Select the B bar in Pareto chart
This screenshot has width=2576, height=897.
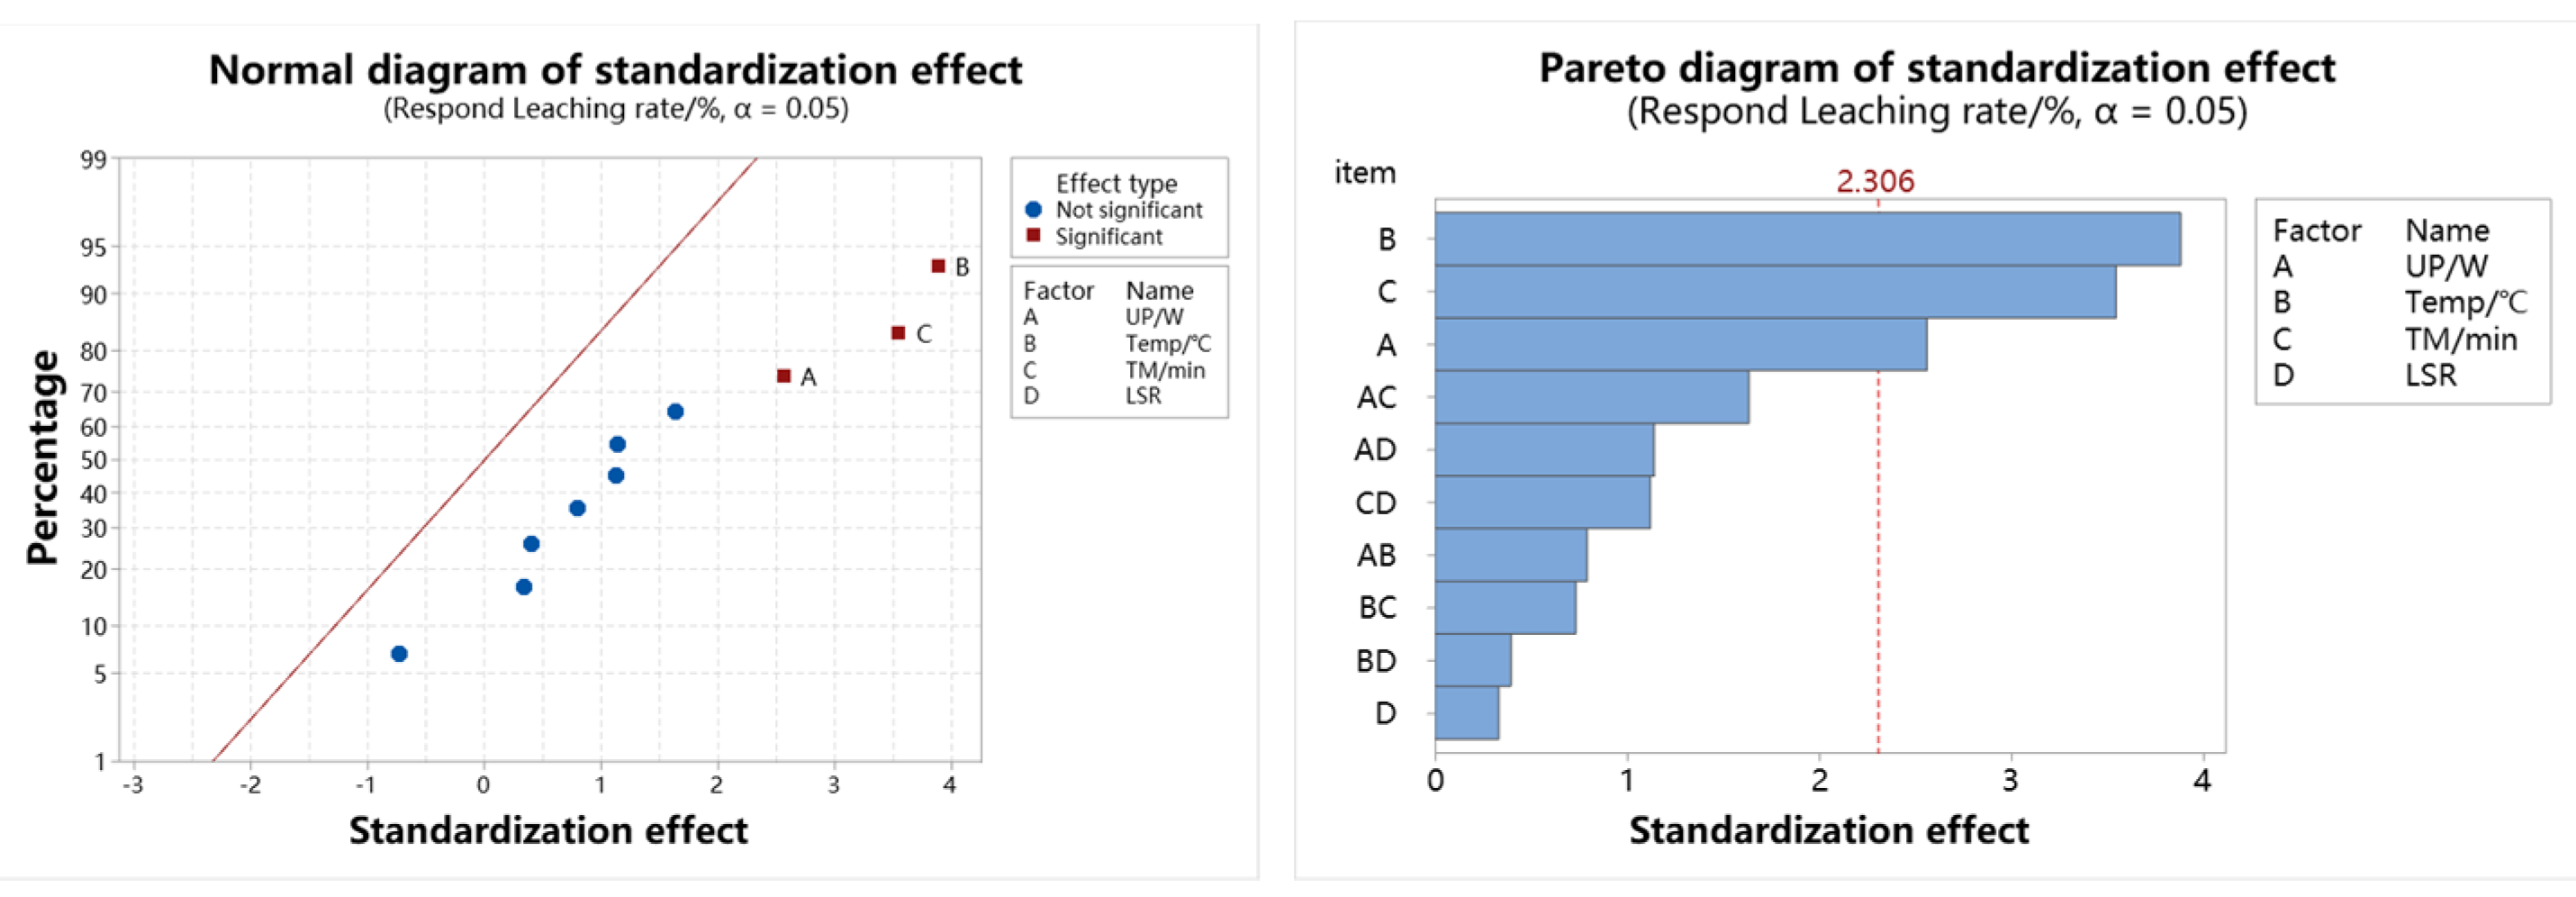click(x=1807, y=239)
